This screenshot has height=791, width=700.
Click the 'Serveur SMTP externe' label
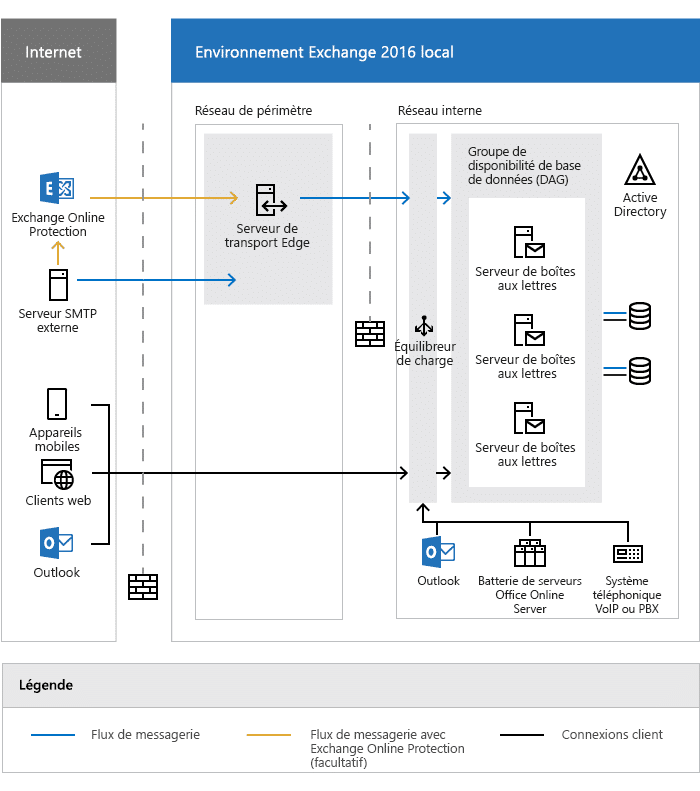click(x=57, y=320)
